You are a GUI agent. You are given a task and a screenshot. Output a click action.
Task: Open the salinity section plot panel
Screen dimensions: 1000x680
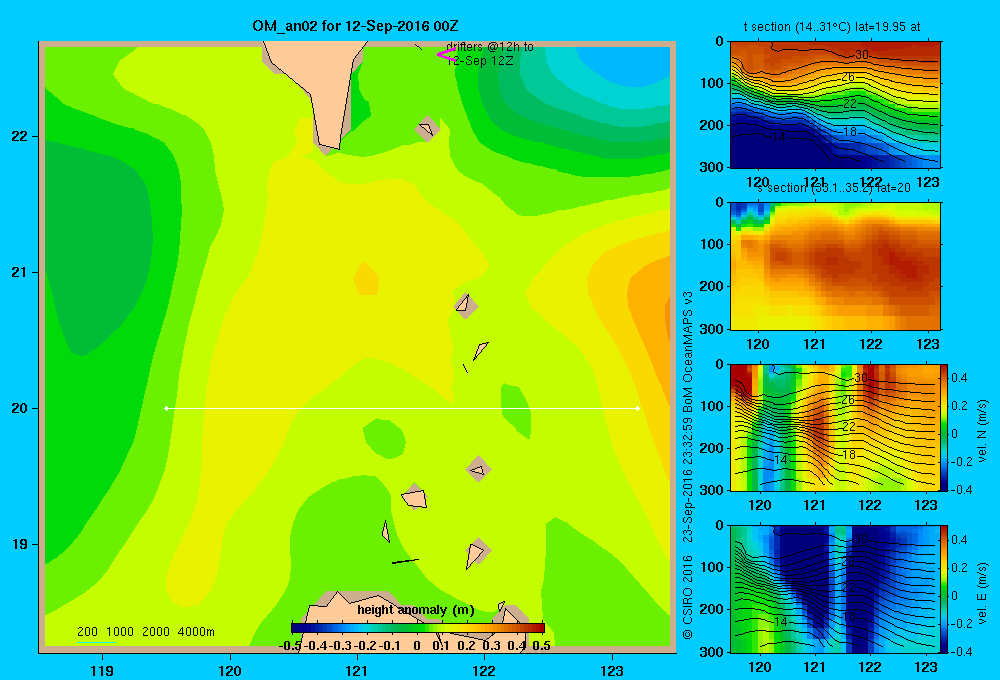pyautogui.click(x=835, y=266)
